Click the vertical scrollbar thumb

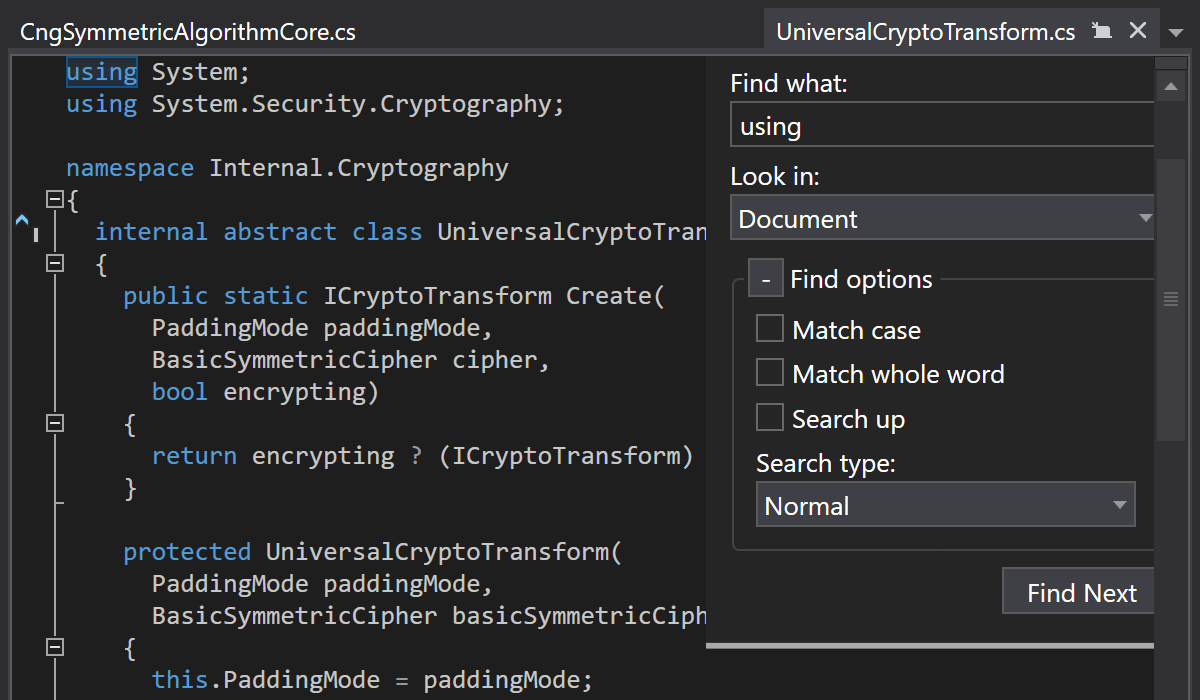pos(1170,298)
